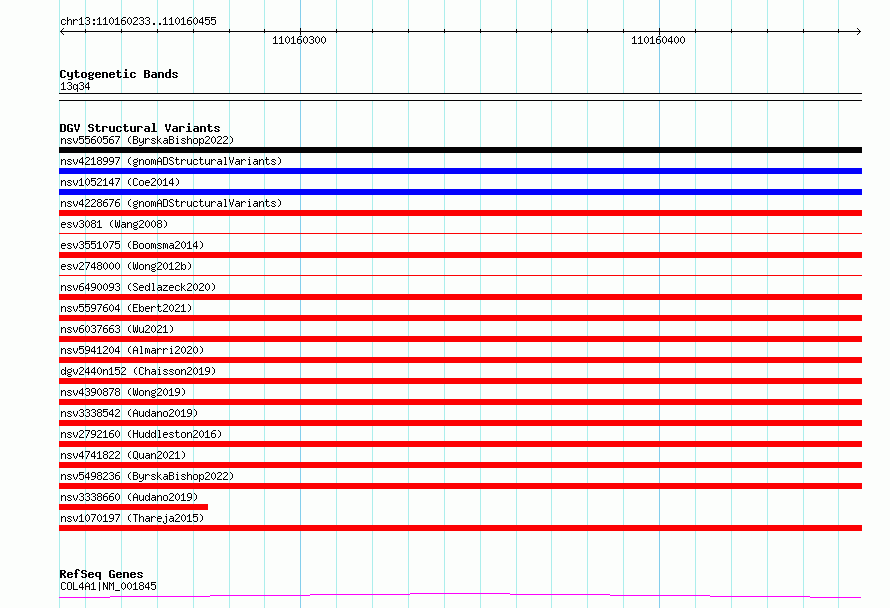Open the nsv4228676 (gnomADStructuralVariants) label
The height and width of the screenshot is (608, 890).
171,203
